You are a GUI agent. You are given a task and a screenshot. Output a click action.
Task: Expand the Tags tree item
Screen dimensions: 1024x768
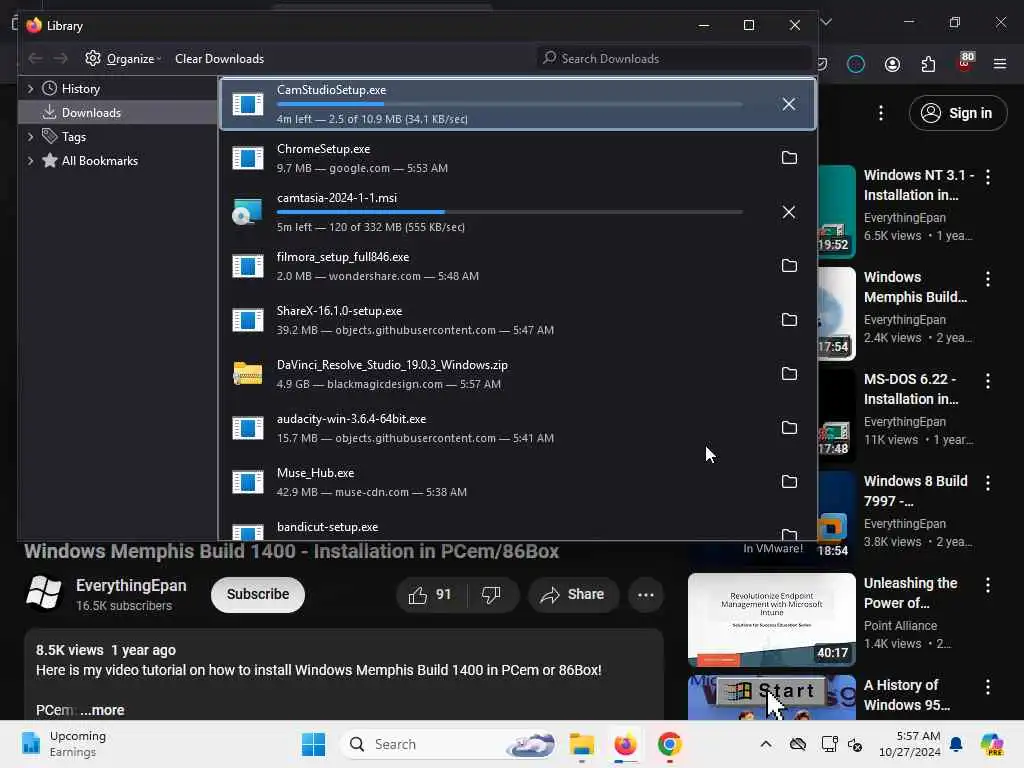(x=30, y=136)
